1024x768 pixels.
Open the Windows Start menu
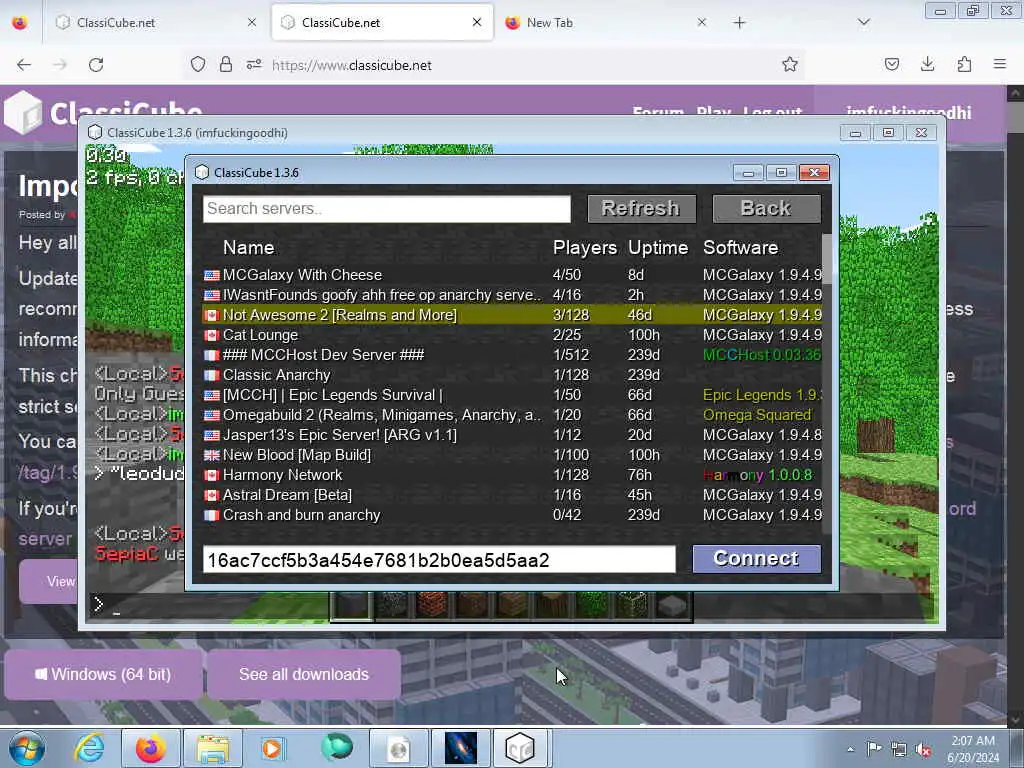pos(27,748)
